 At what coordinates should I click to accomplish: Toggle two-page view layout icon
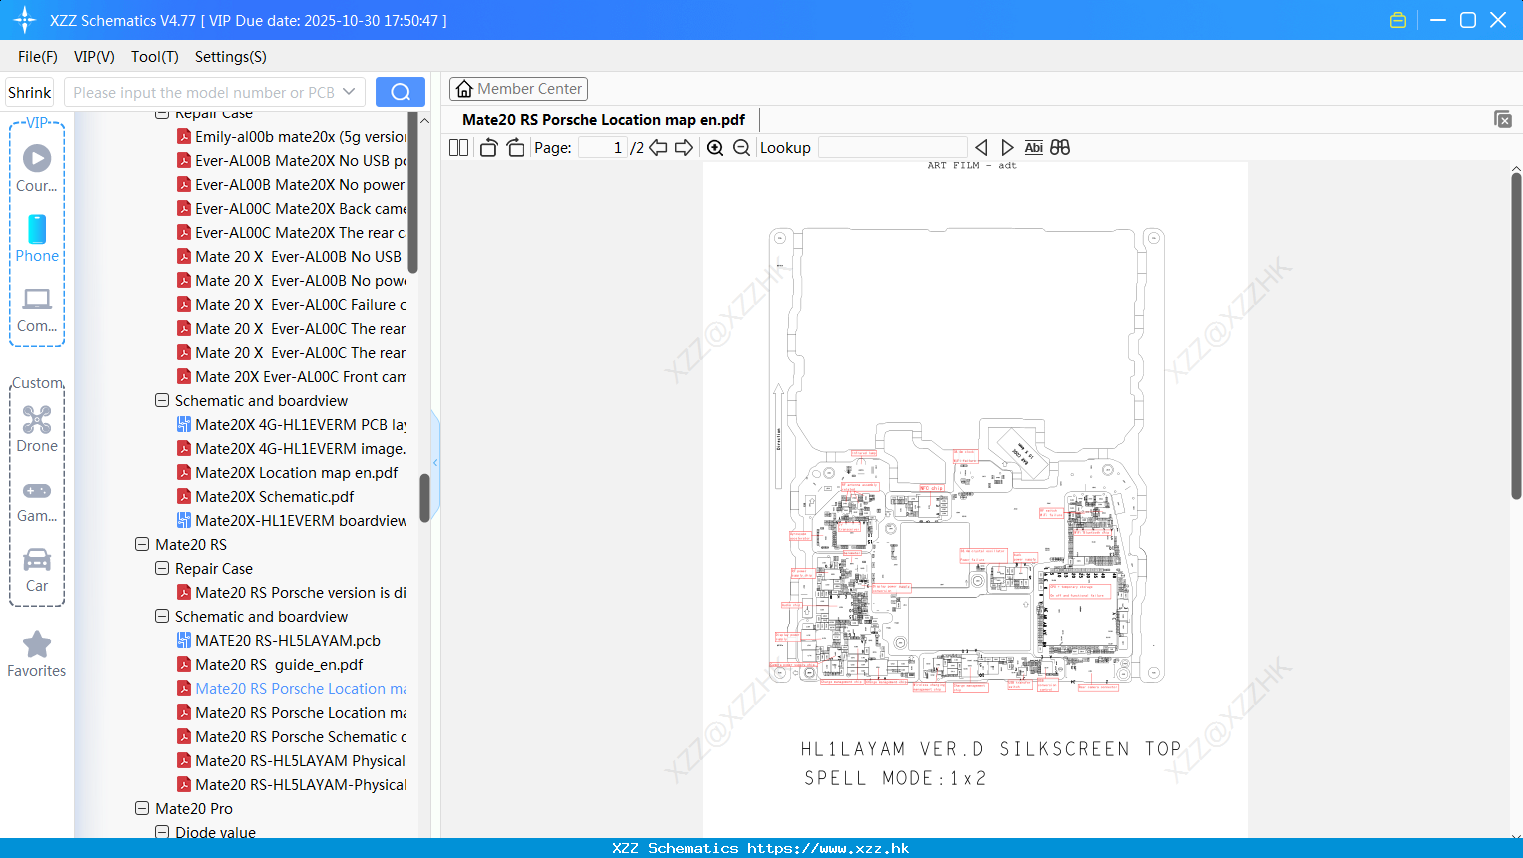pos(458,147)
